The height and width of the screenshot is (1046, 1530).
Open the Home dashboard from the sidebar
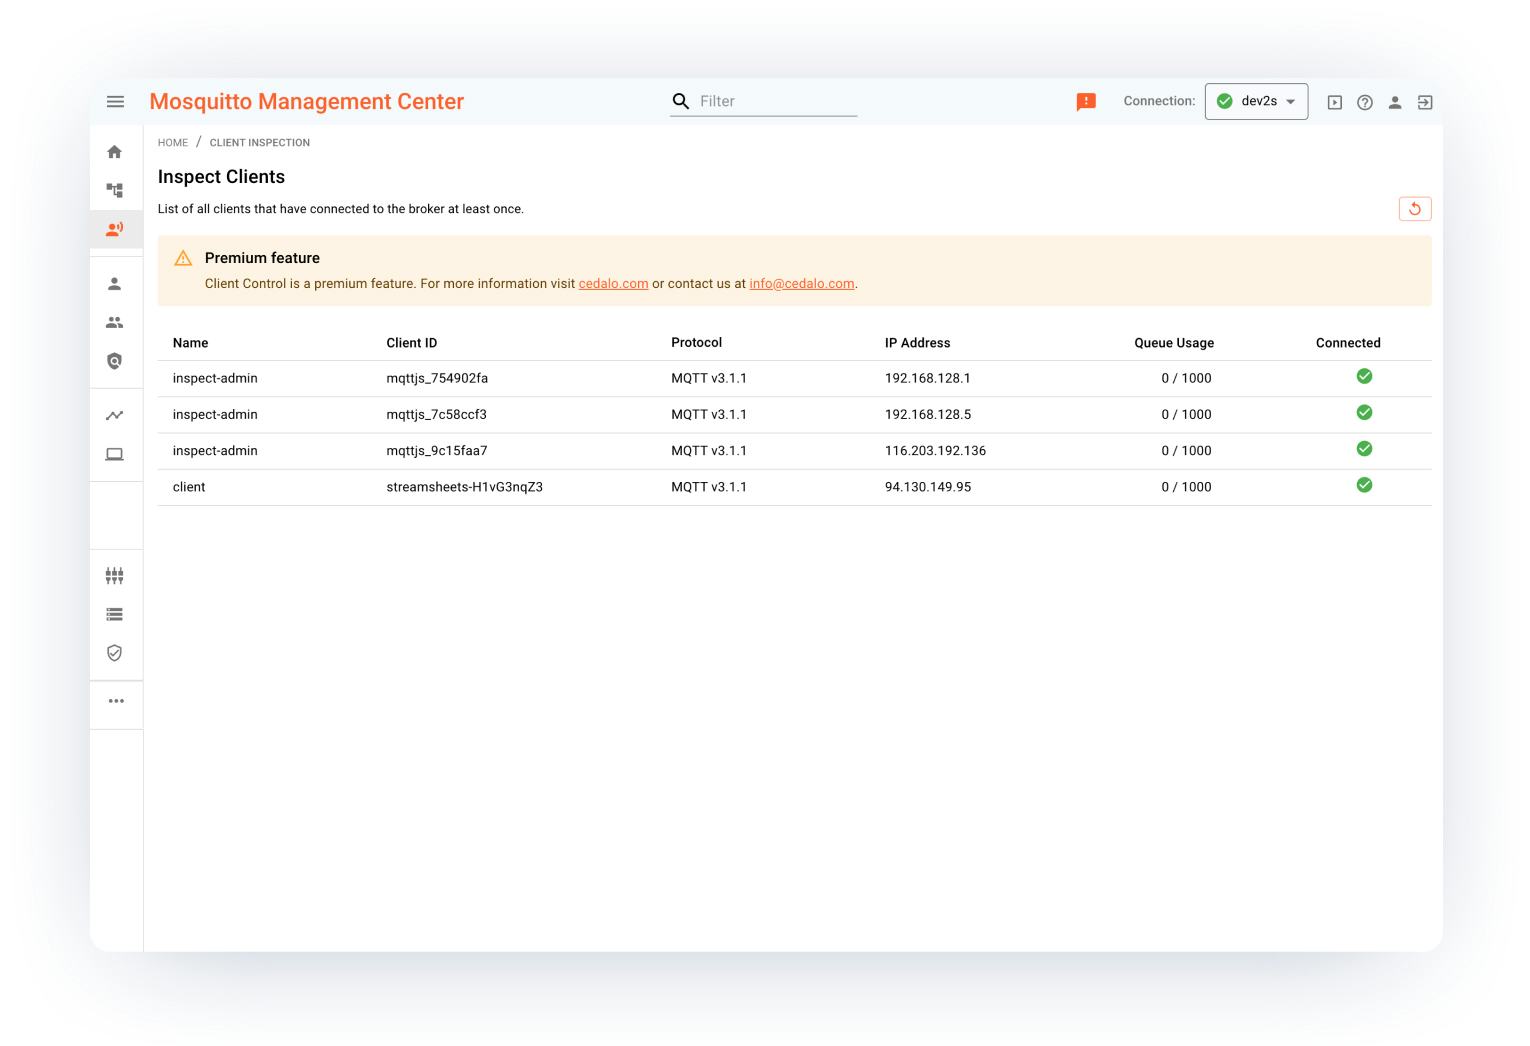115,152
